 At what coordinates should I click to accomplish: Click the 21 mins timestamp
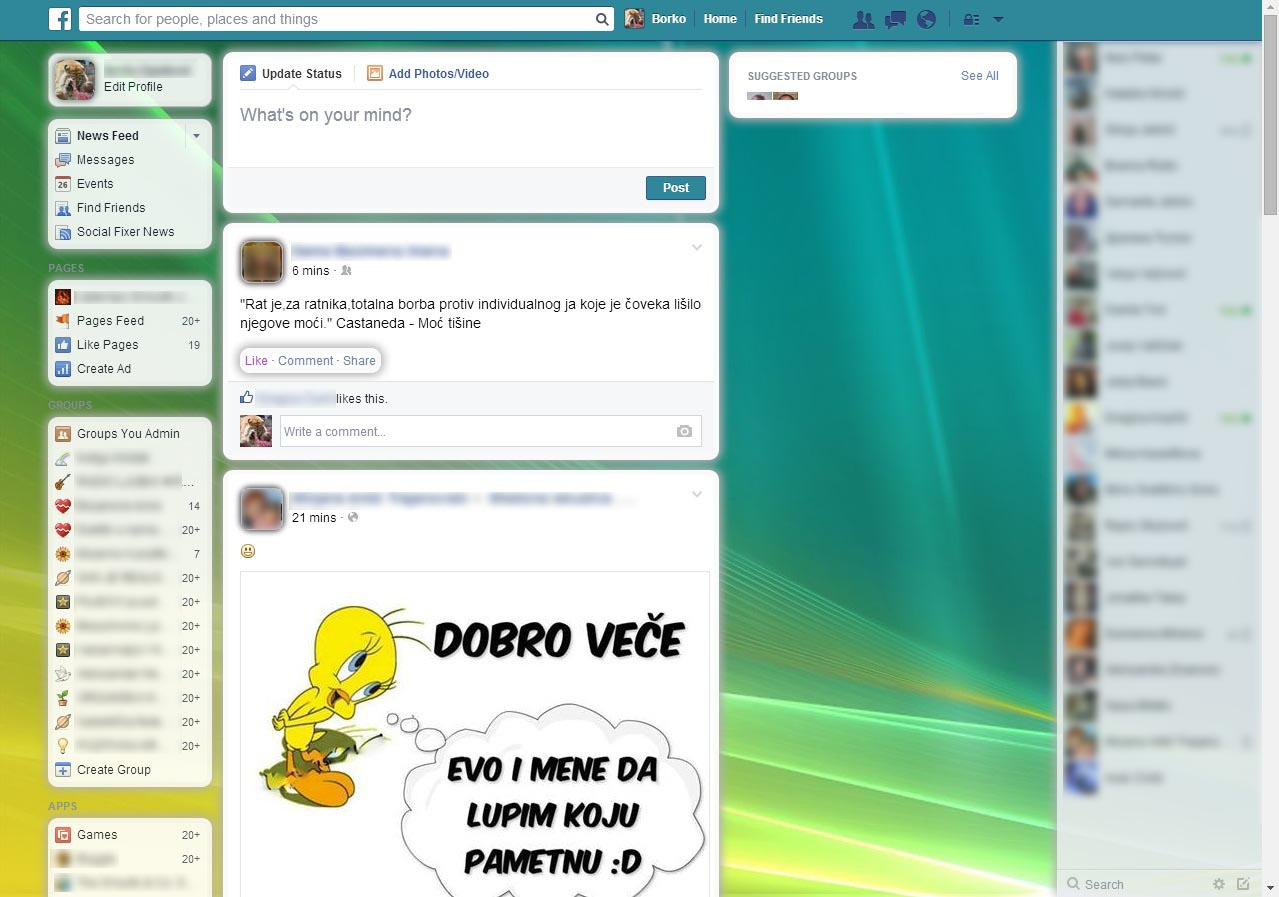pos(314,518)
